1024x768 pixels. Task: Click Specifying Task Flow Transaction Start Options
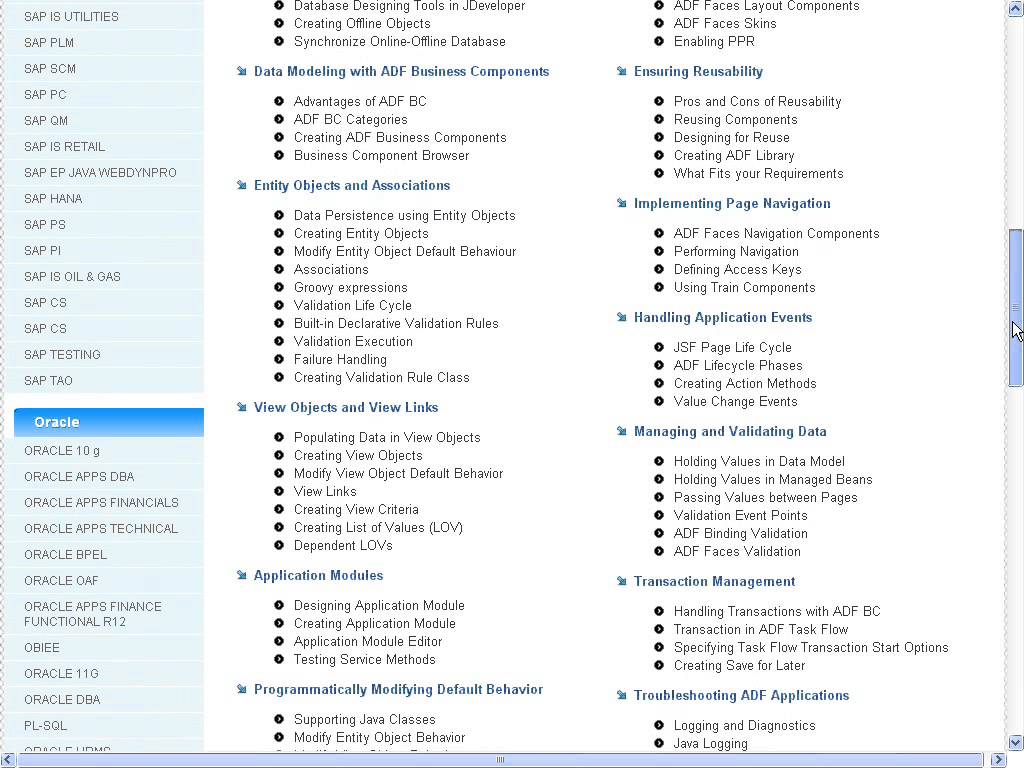click(811, 648)
